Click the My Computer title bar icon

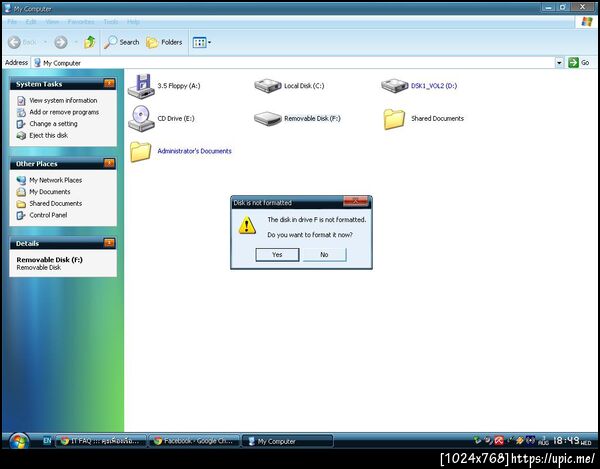click(x=8, y=8)
